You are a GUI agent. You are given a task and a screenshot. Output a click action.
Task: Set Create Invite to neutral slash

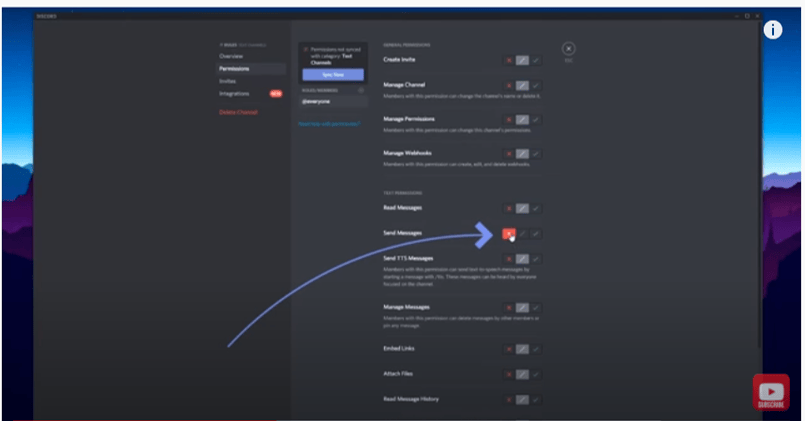coord(522,61)
